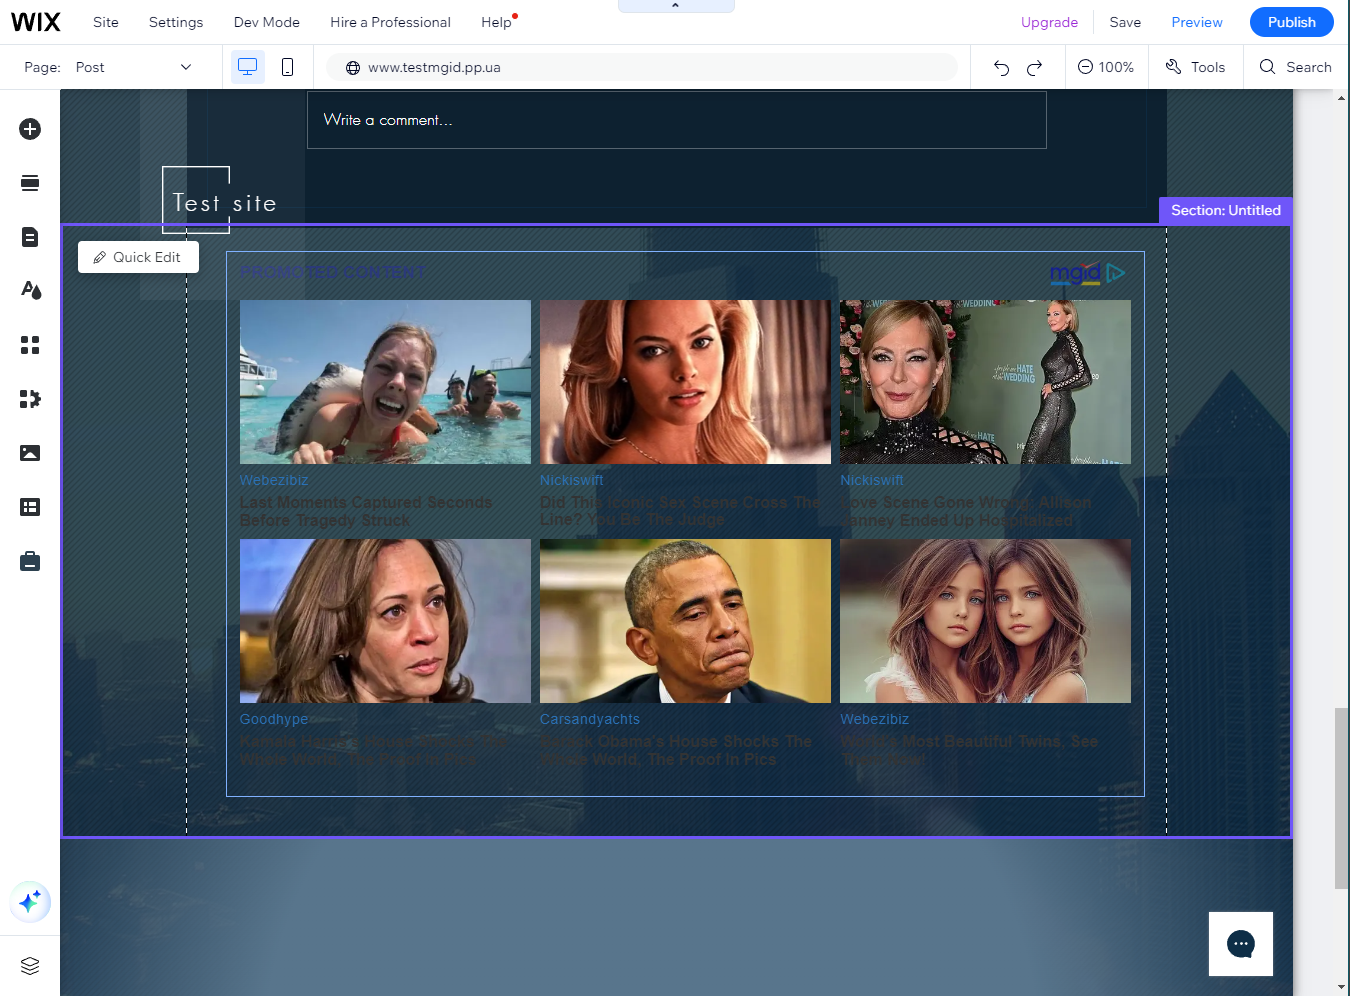The image size is (1350, 996).
Task: Open the Layers icon at bottom left
Action: pos(30,966)
